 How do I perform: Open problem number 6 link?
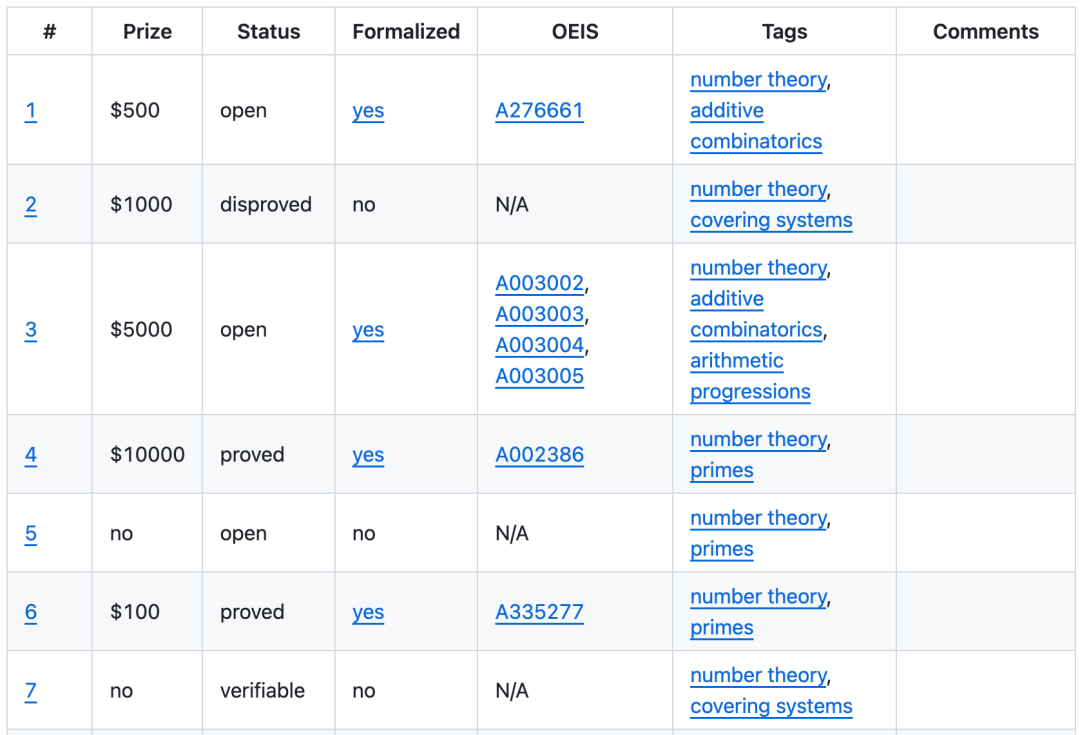click(x=31, y=612)
